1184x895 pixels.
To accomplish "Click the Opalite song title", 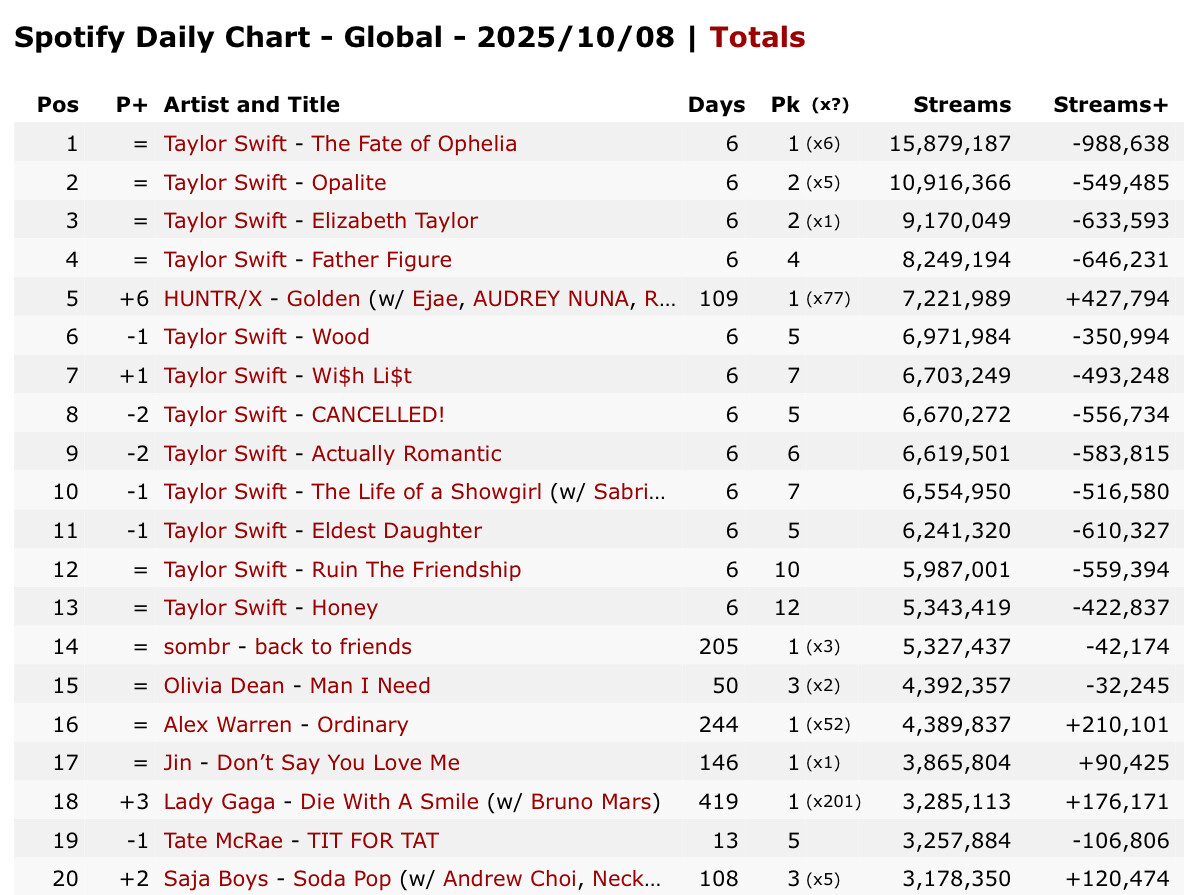I will 349,183.
